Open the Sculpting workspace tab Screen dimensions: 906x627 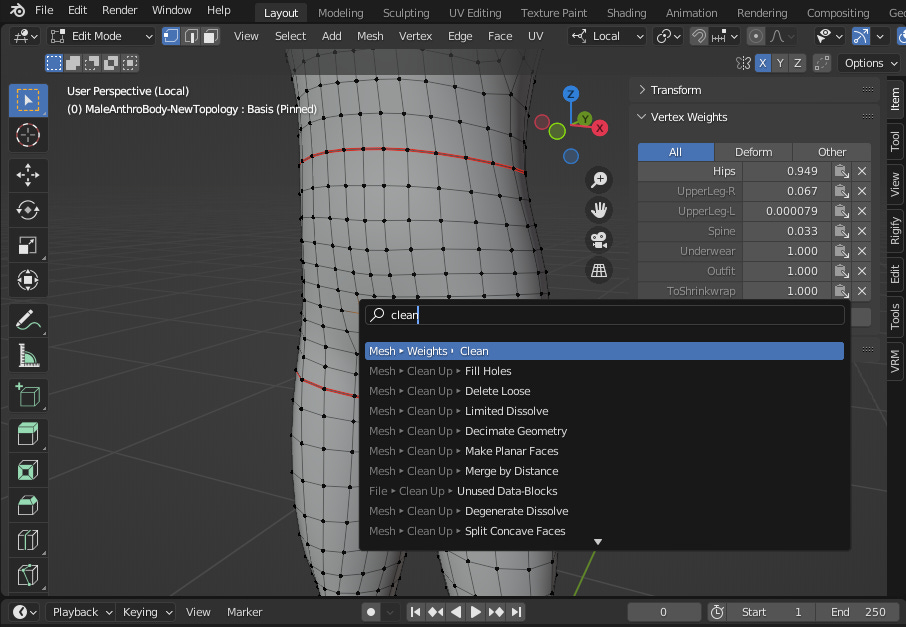point(406,13)
